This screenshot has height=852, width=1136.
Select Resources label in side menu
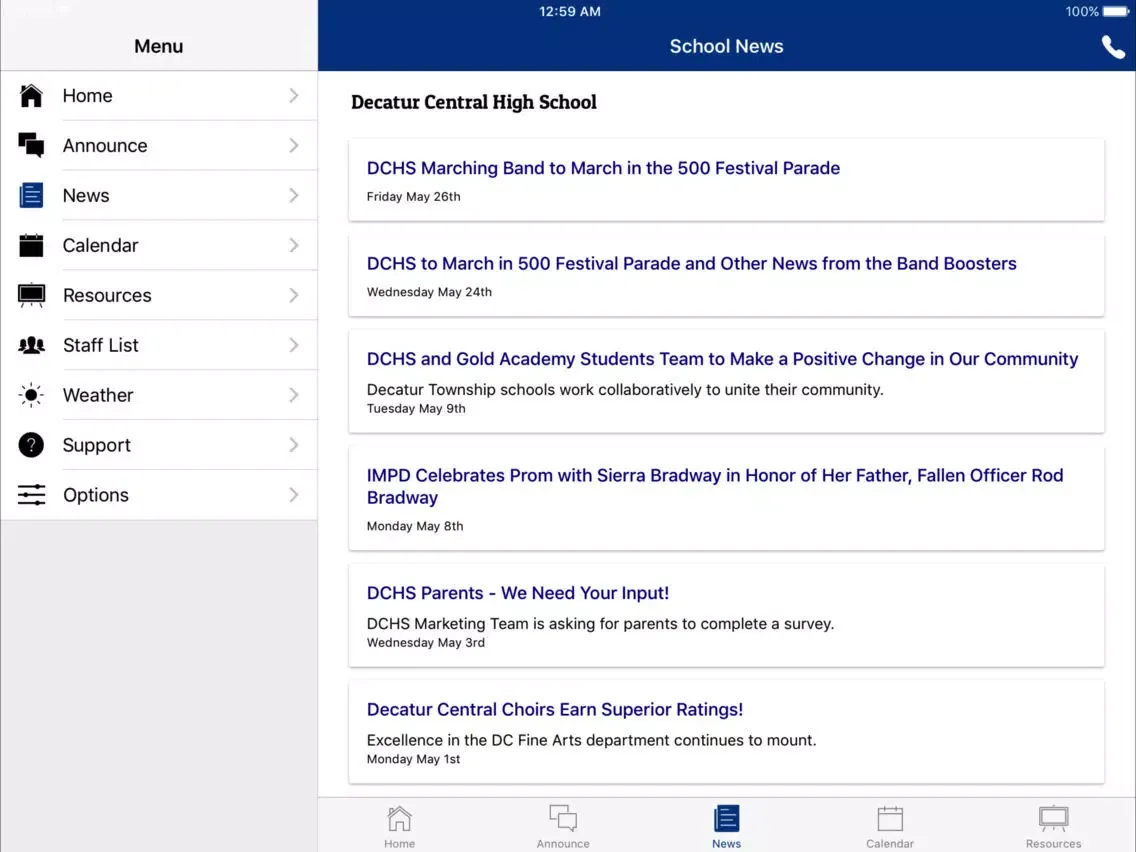coord(107,296)
